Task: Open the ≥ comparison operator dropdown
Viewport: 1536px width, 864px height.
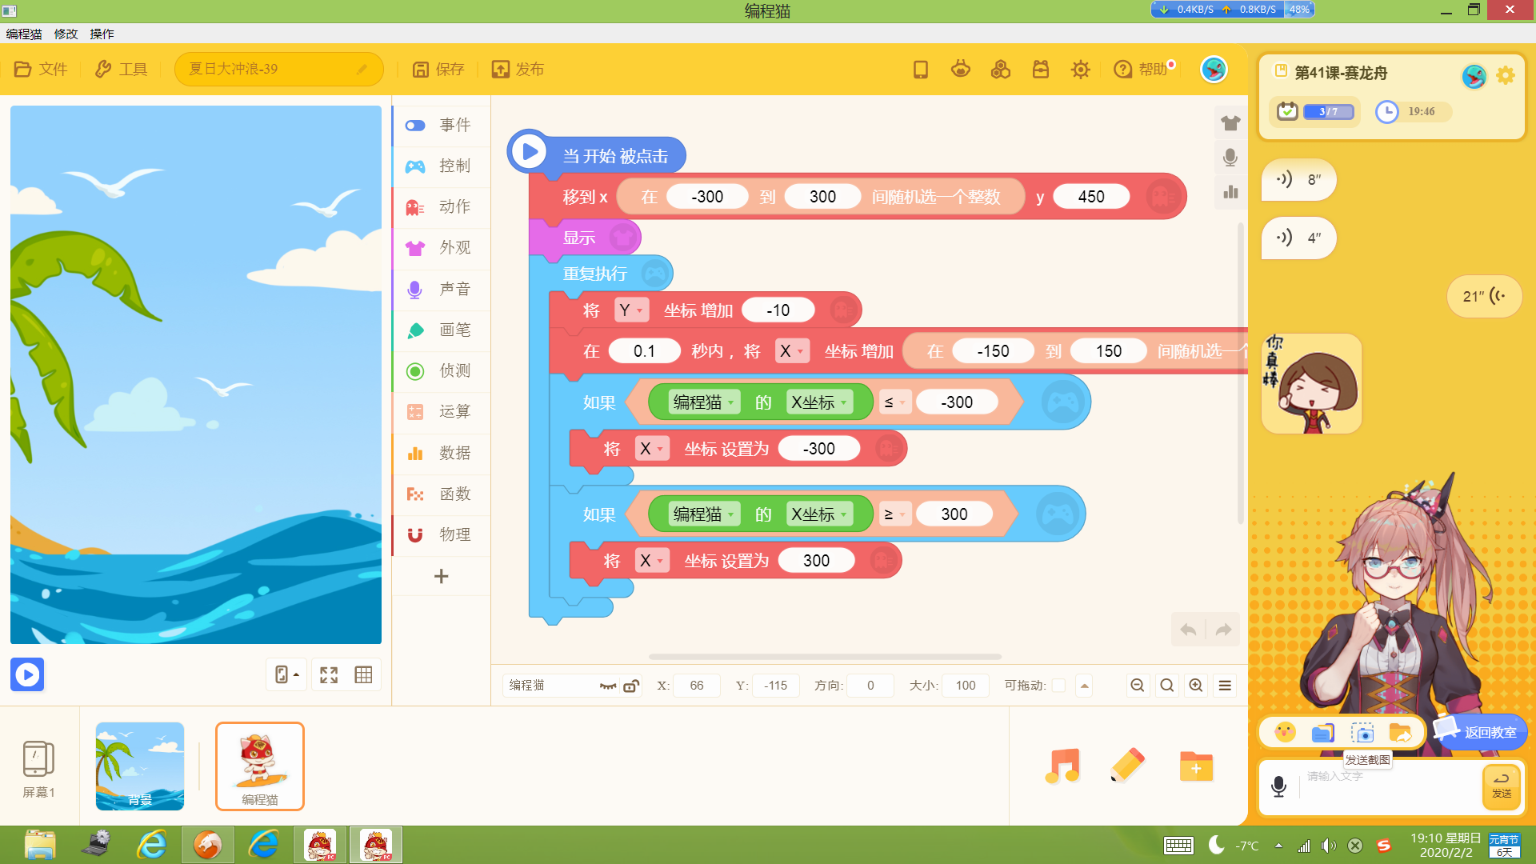Action: point(894,514)
